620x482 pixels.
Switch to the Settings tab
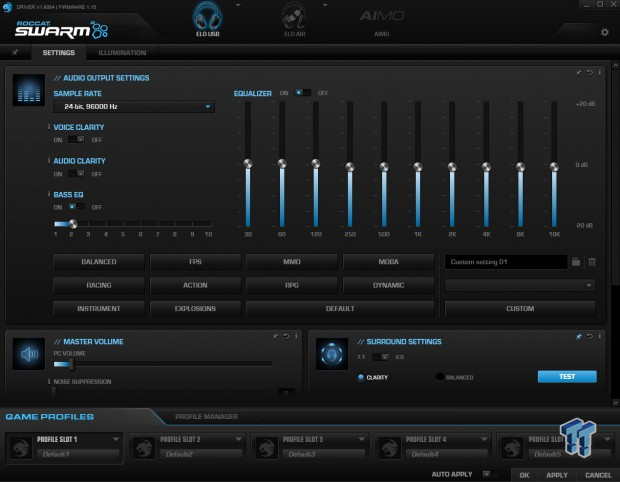click(59, 53)
